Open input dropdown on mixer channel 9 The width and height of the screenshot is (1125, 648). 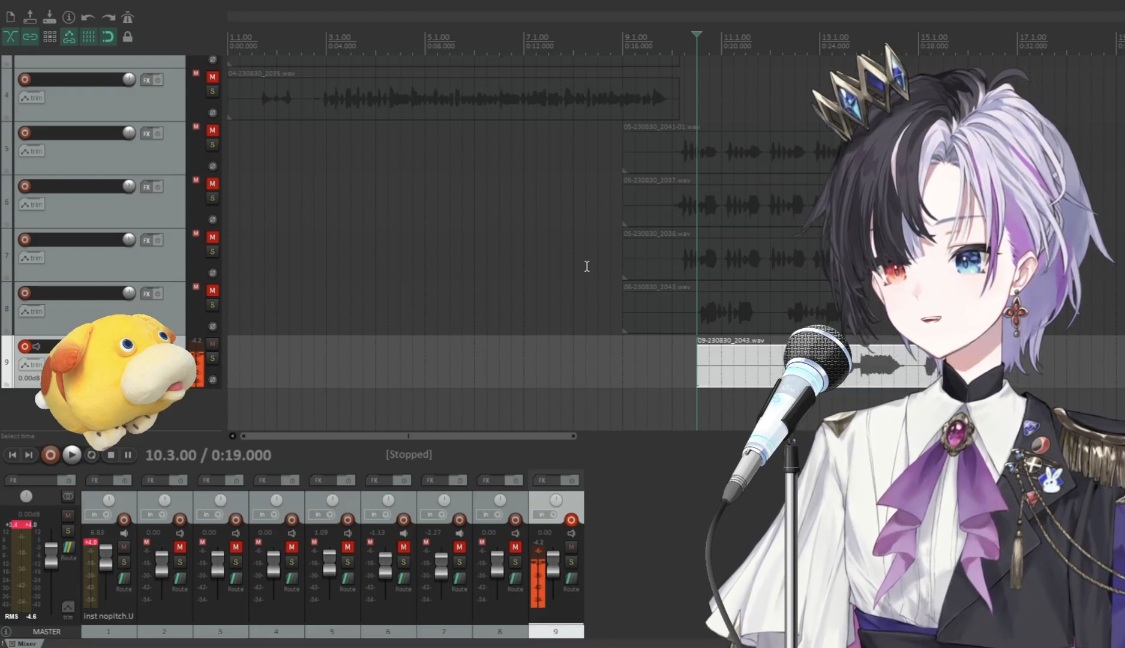click(547, 515)
